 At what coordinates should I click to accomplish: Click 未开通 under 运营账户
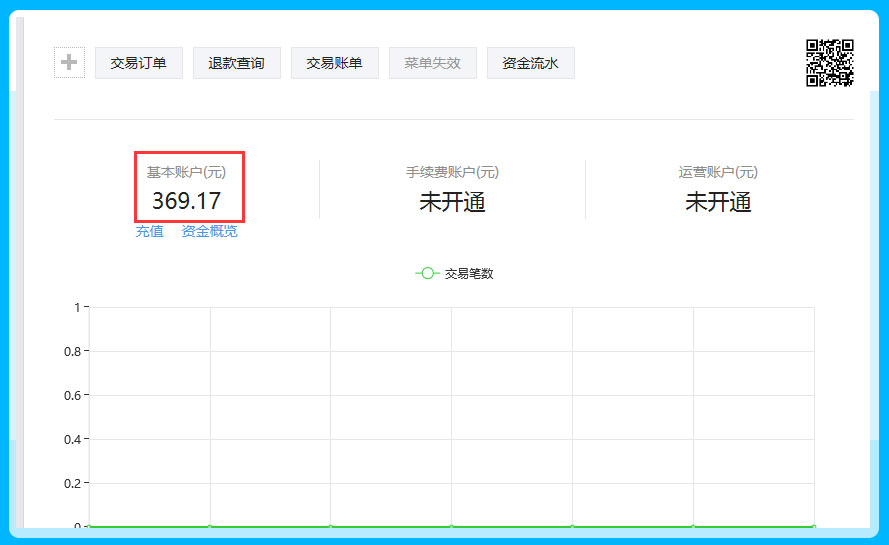click(718, 202)
